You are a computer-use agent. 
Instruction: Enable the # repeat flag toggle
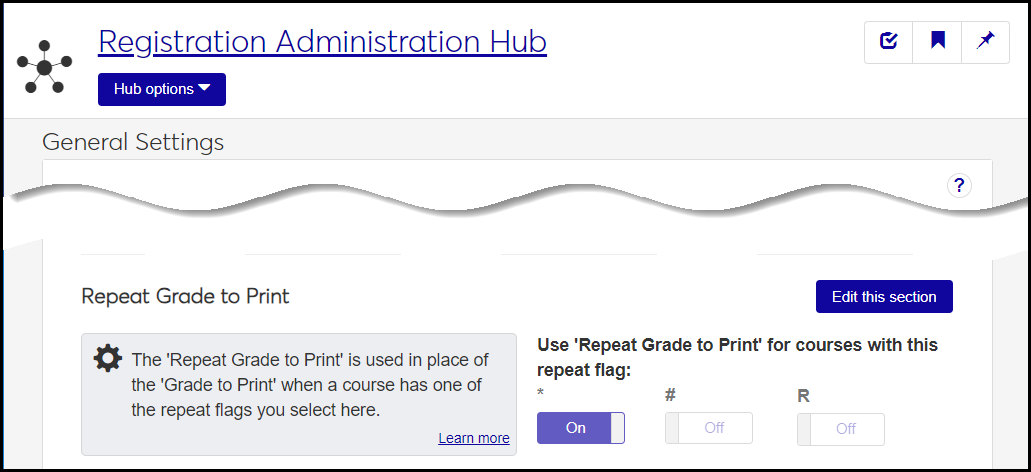click(x=709, y=428)
